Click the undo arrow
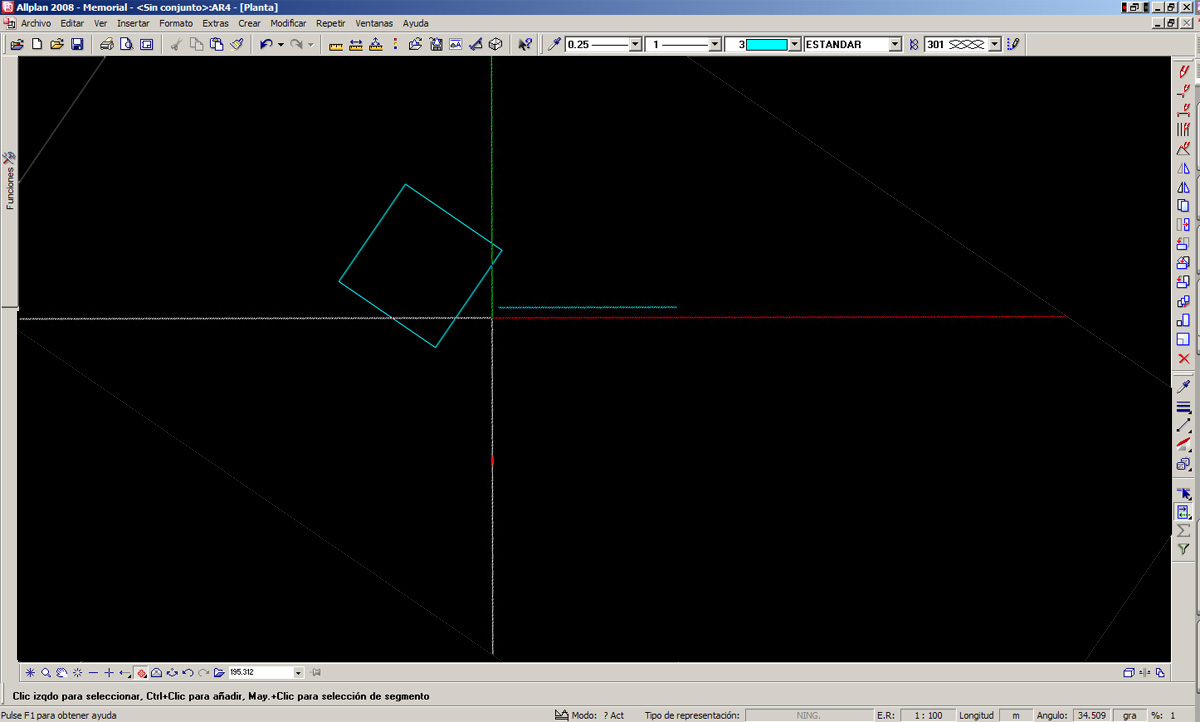 (266, 44)
